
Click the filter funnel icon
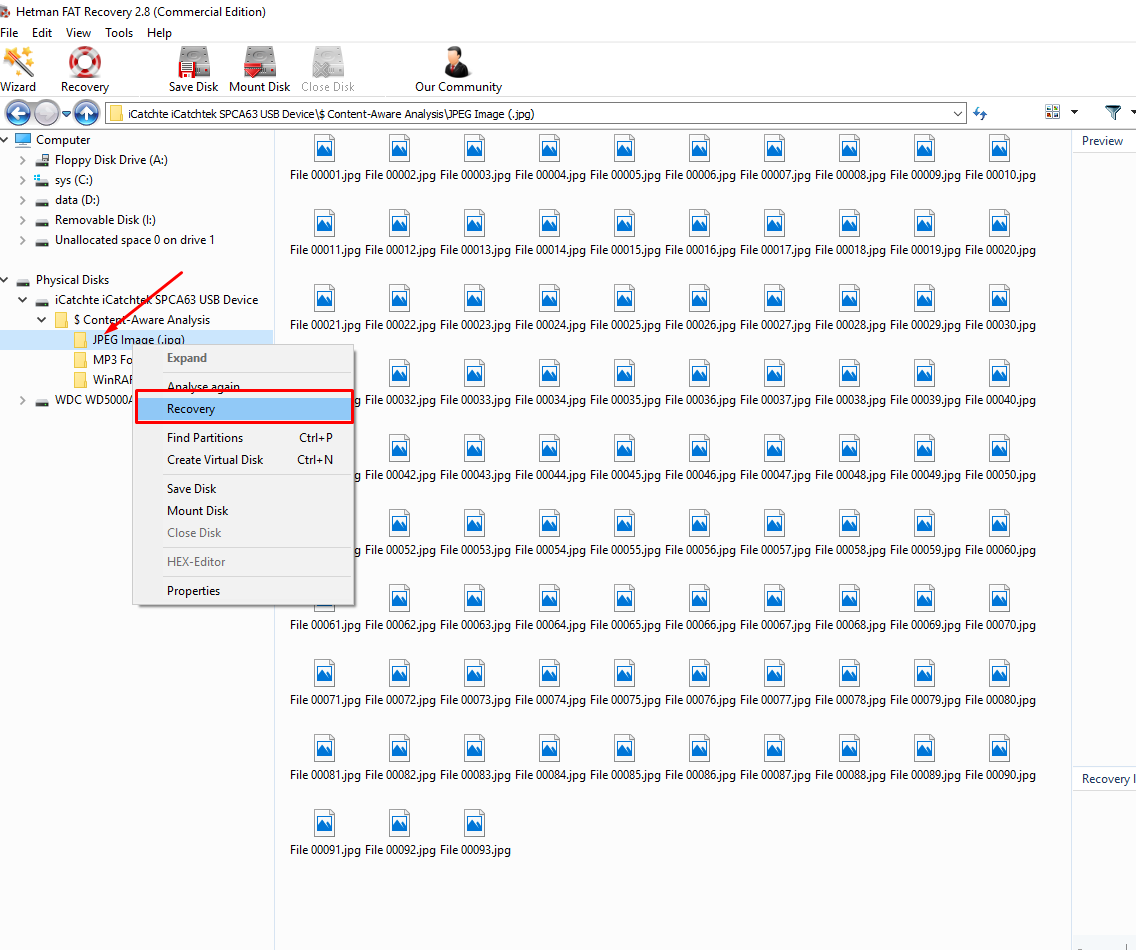point(1112,113)
